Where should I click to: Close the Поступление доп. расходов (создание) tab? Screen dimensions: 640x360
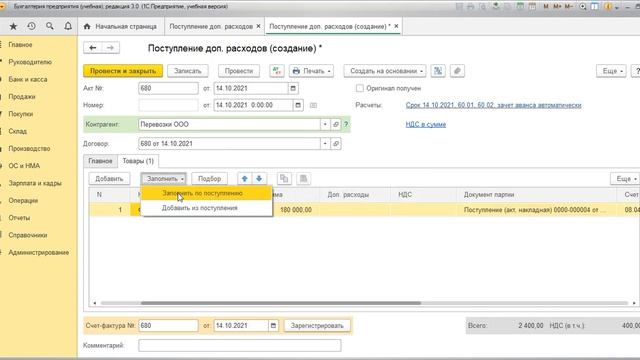pyautogui.click(x=396, y=26)
